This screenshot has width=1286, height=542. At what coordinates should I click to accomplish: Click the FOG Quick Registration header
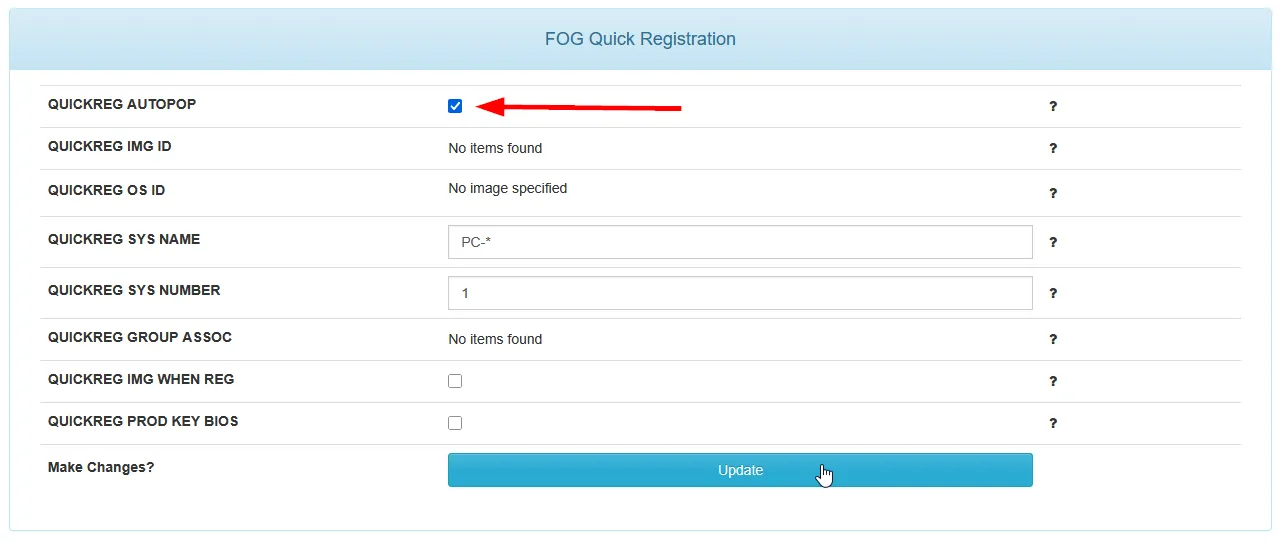tap(640, 40)
